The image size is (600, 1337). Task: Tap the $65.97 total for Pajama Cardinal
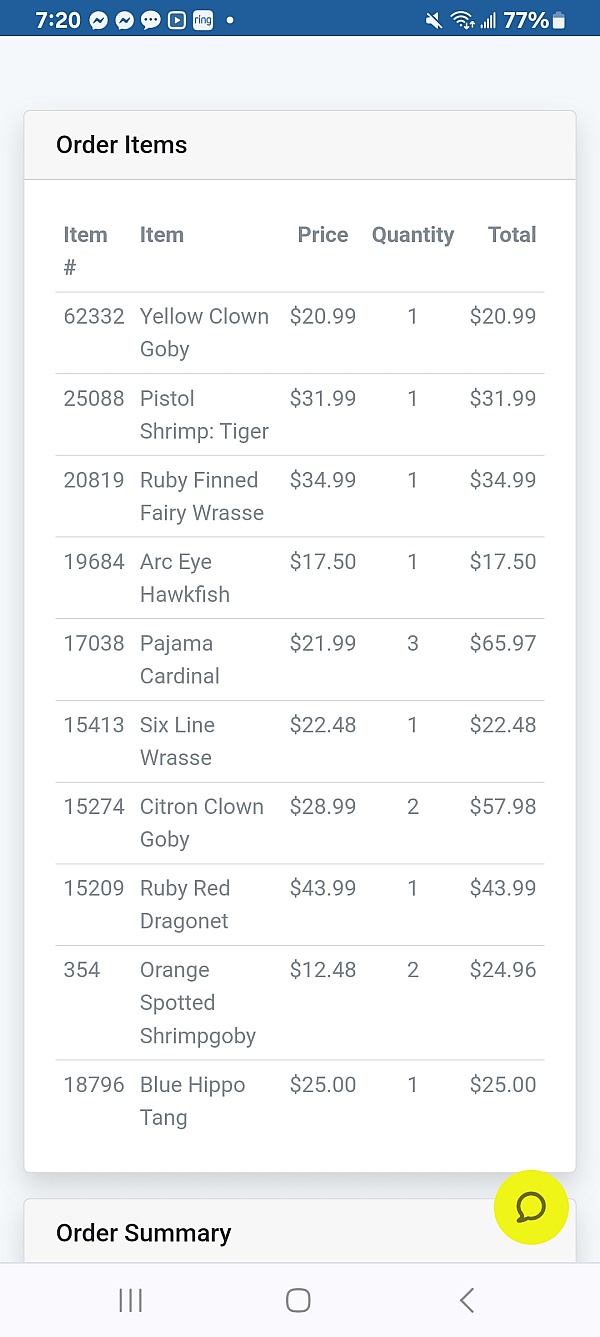[x=503, y=643]
